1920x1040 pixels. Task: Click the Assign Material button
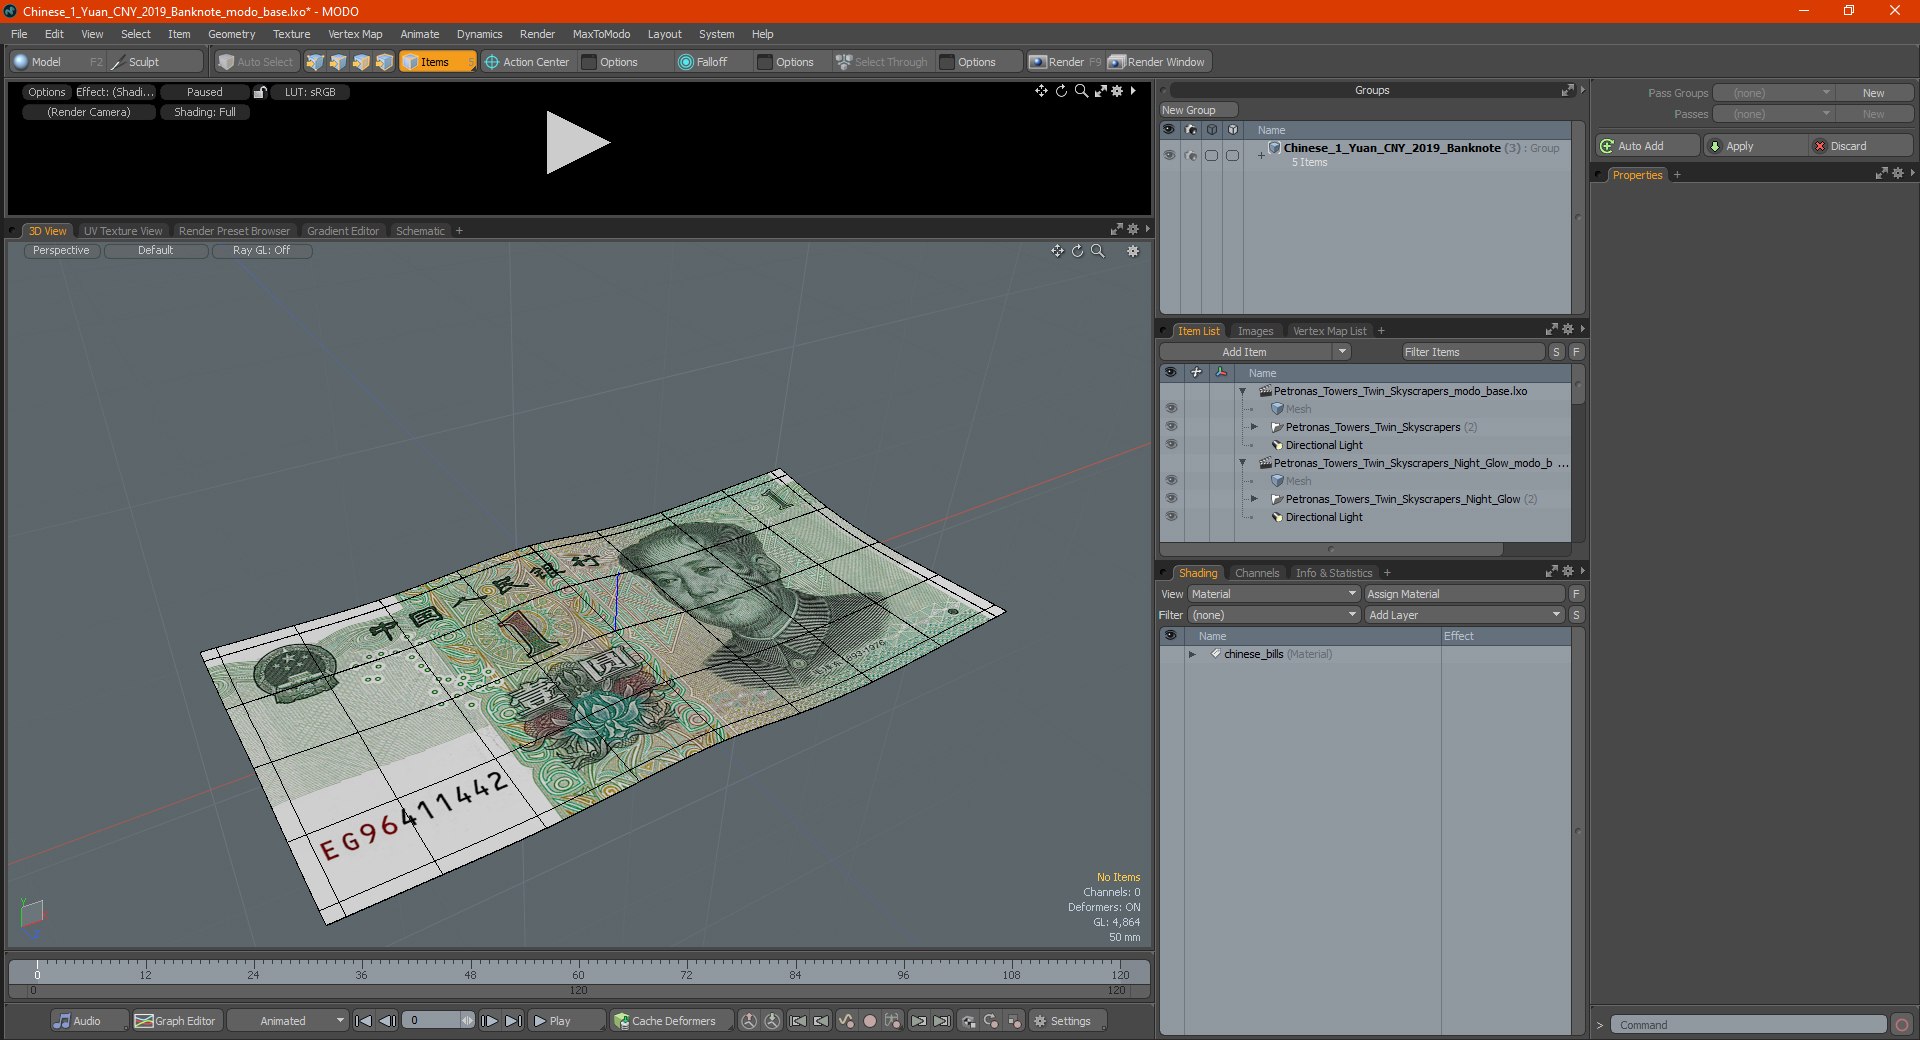[1463, 594]
